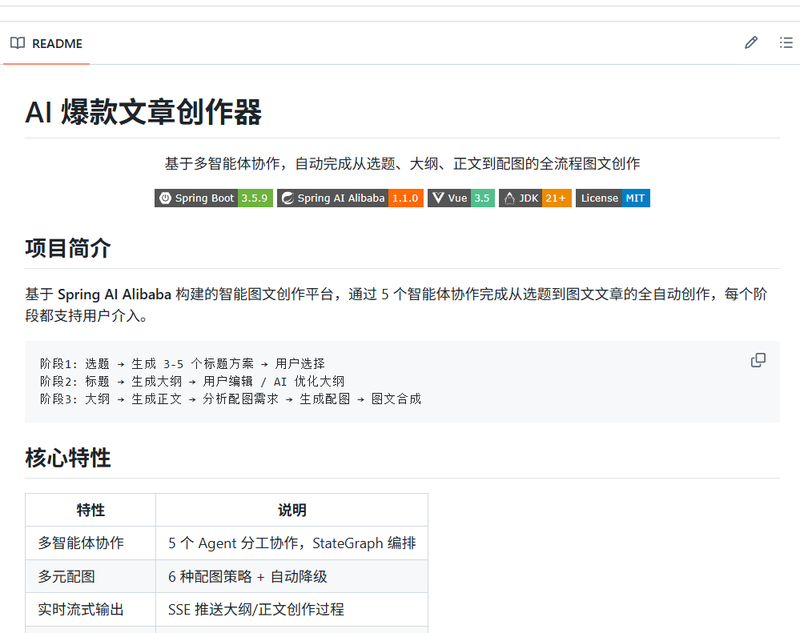Image resolution: width=800 pixels, height=633 pixels.
Task: Click the '多智能体协作' table cell
Action: coord(90,543)
